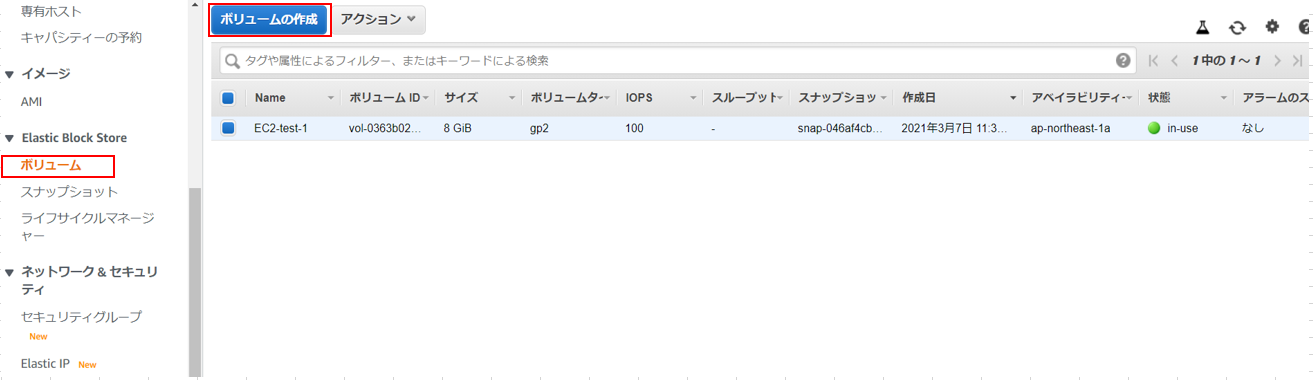Open サイズ column dropdown arrow

coord(512,98)
